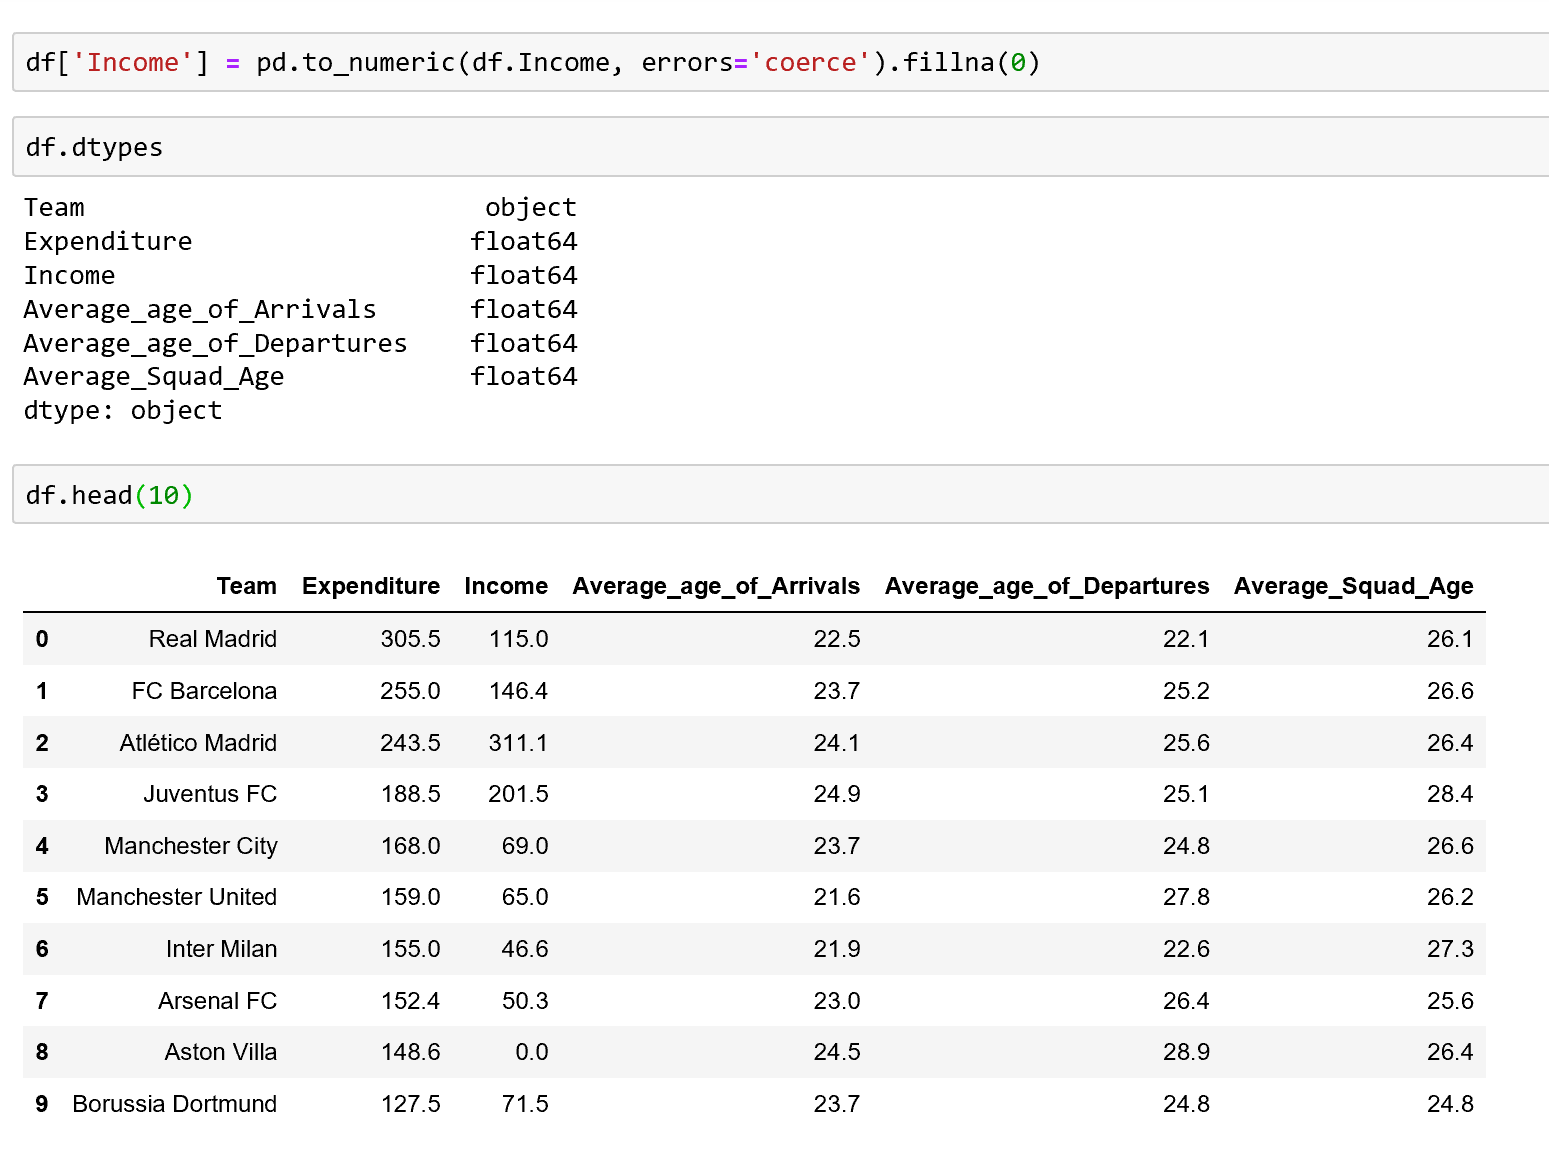Click the Income to_numeric code cell
Image resolution: width=1549 pixels, height=1156 pixels.
click(x=780, y=63)
